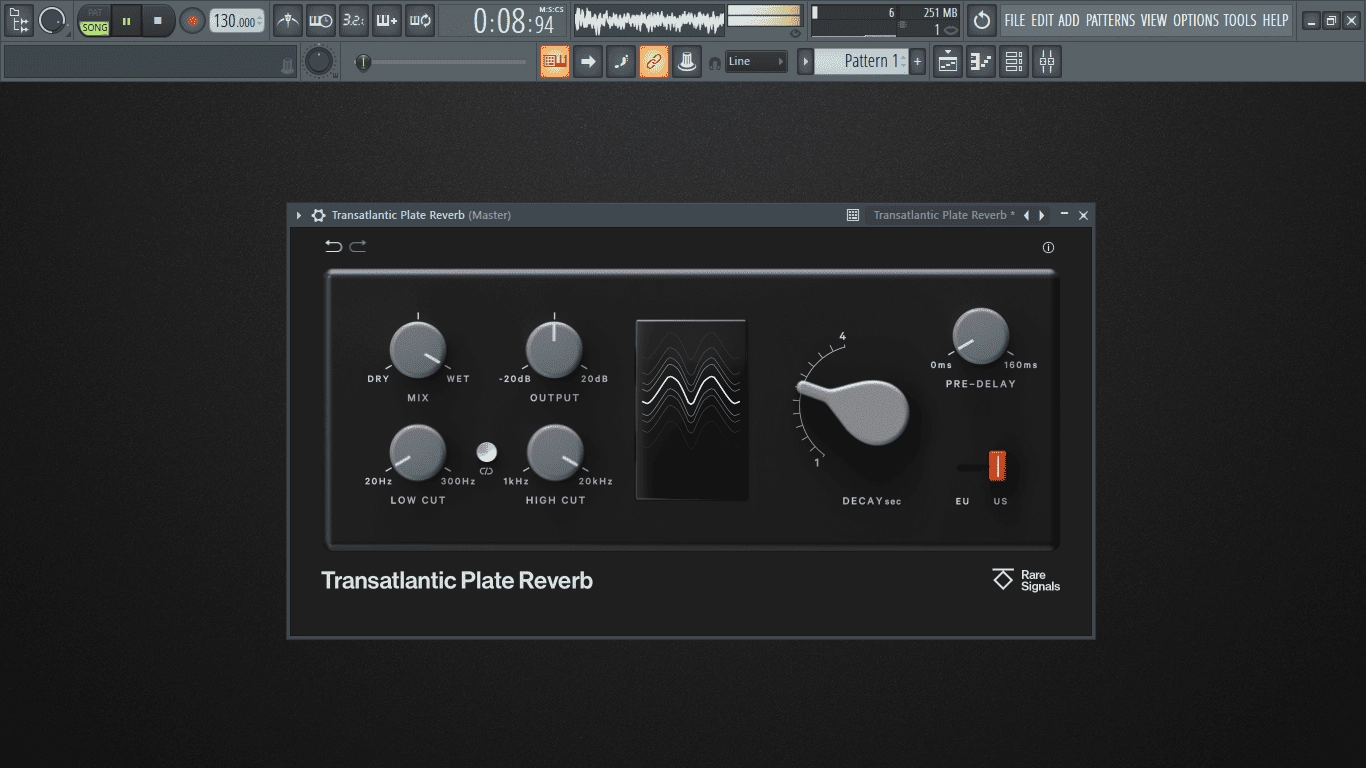Select next preset with right arrow

coord(1042,215)
